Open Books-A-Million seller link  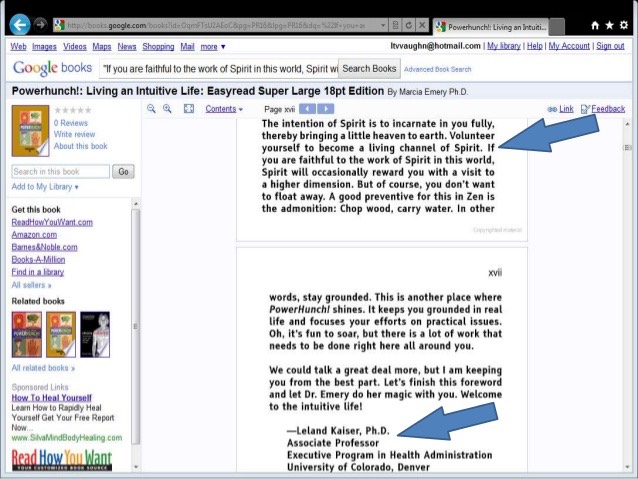tap(38, 260)
